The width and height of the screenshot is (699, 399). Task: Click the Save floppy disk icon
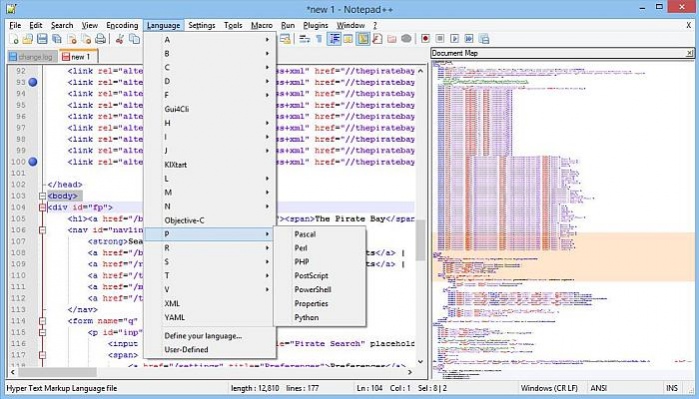point(42,39)
